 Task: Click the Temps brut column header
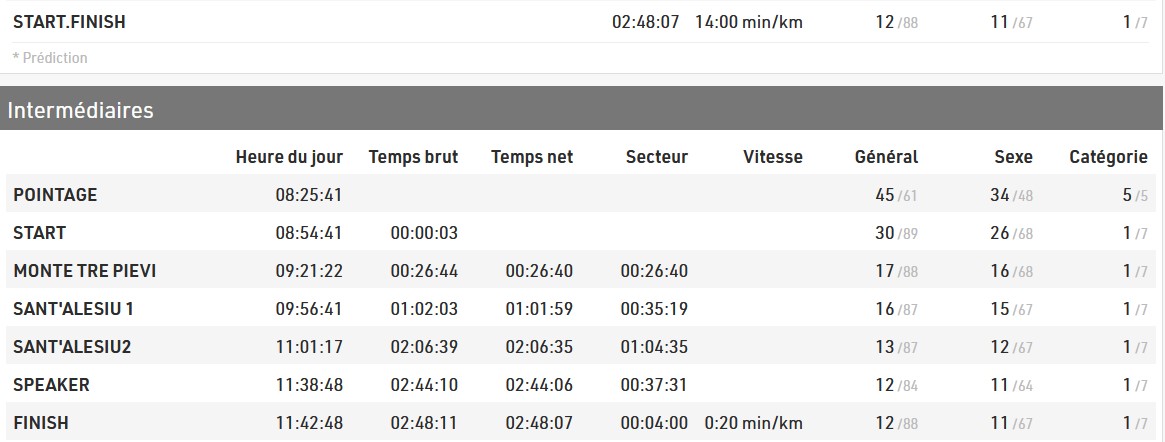[413, 157]
